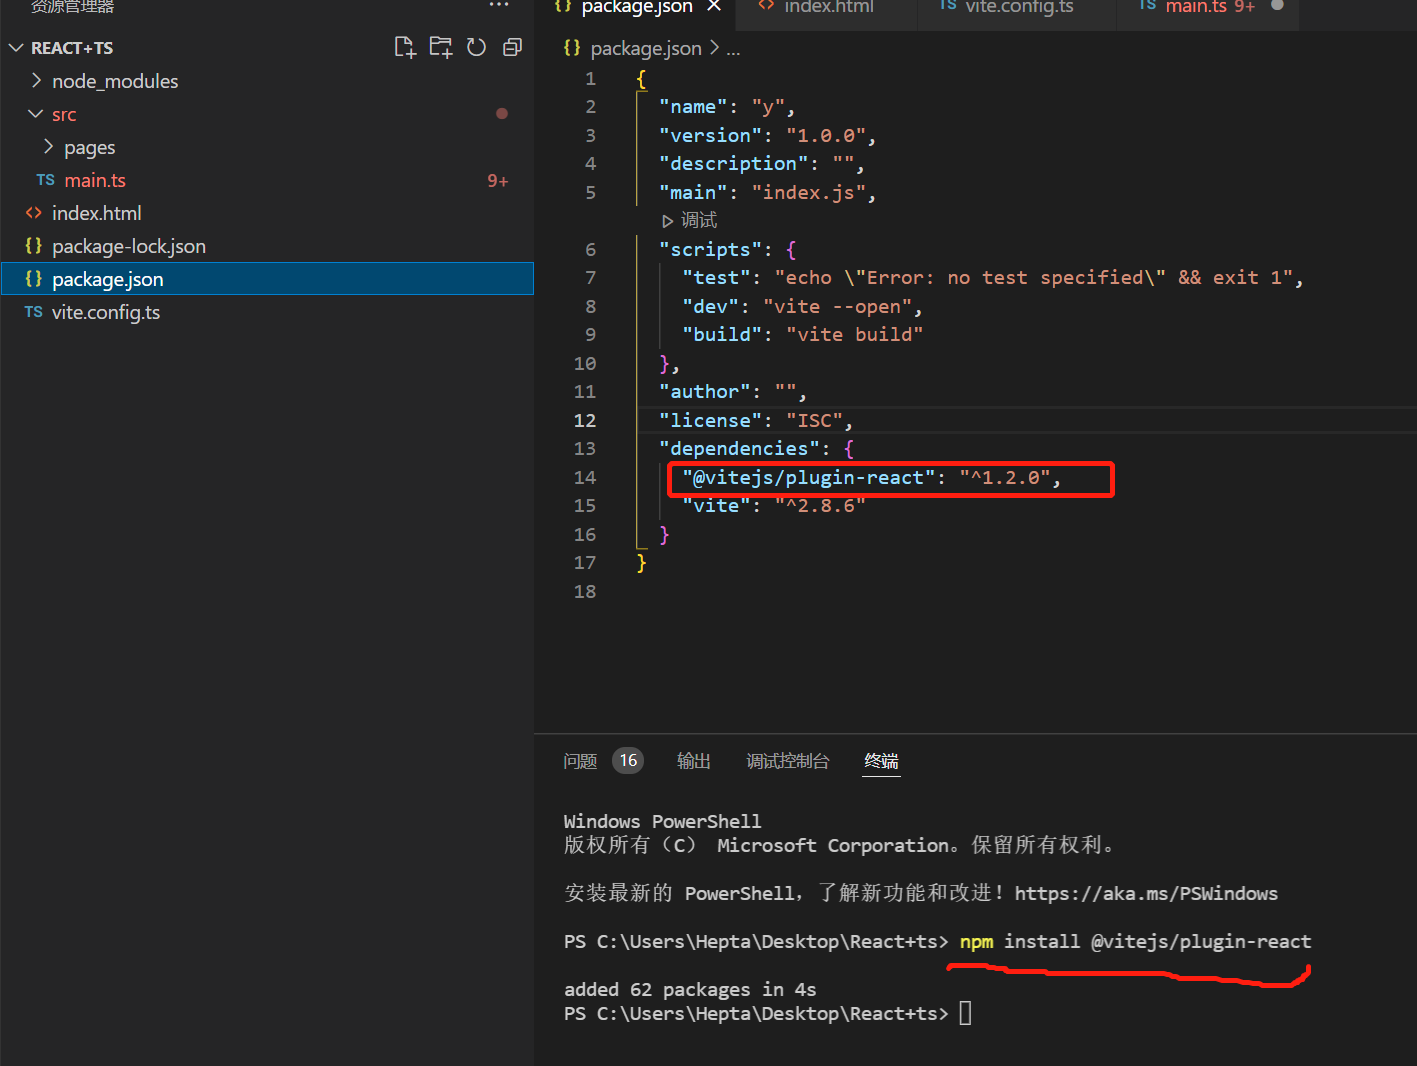Select package.json in the file tree
The image size is (1417, 1066).
(x=267, y=279)
